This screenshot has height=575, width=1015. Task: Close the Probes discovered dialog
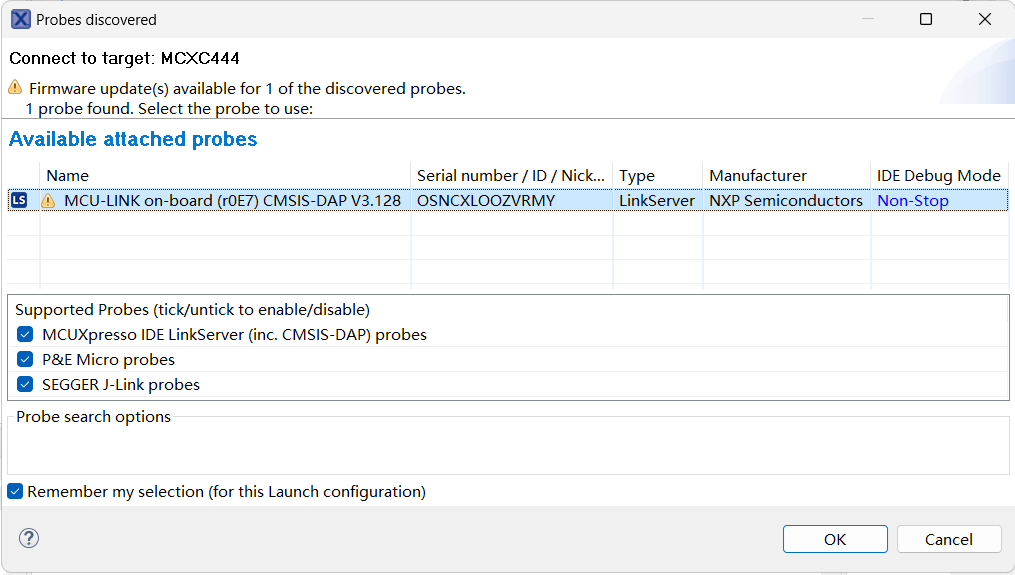click(985, 19)
